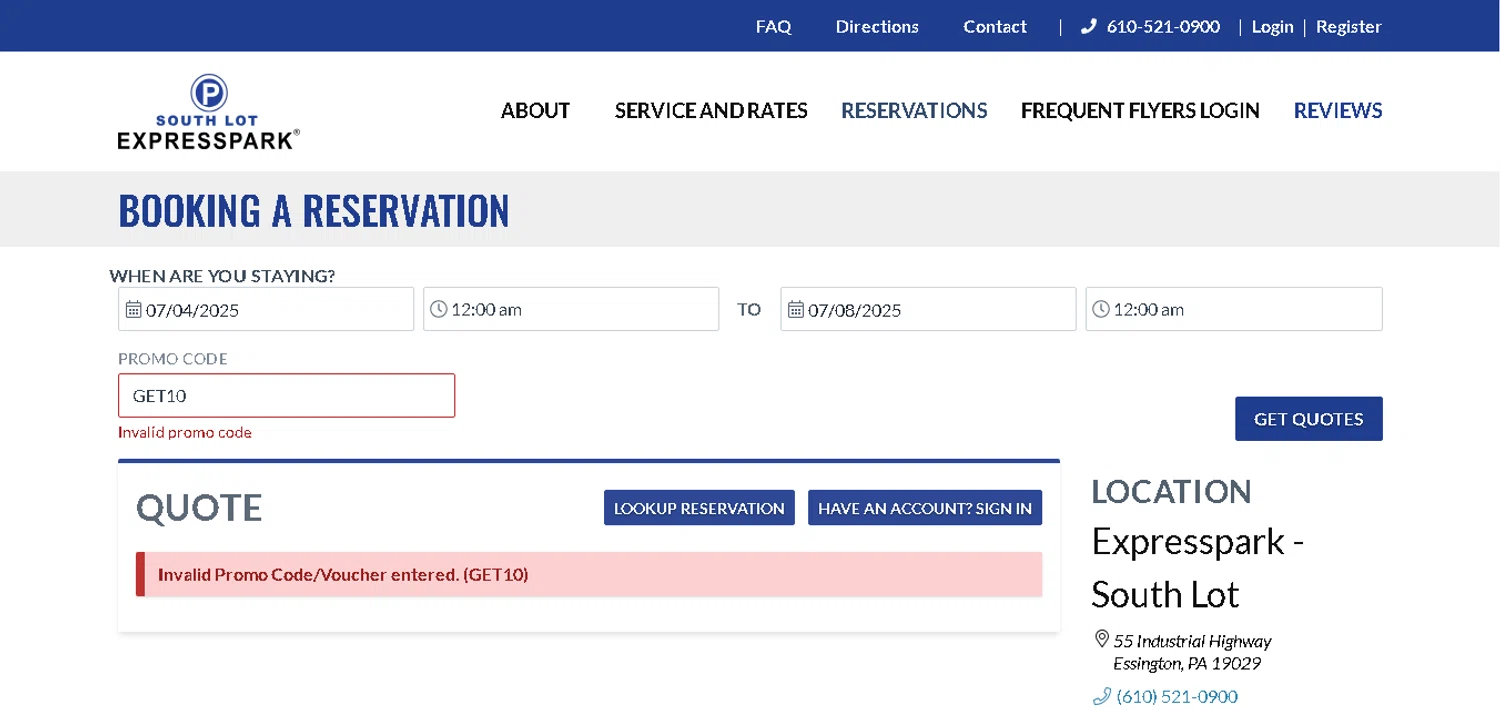The height and width of the screenshot is (710, 1500).
Task: Click the end time field 12:00 am
Action: [x=1234, y=309]
